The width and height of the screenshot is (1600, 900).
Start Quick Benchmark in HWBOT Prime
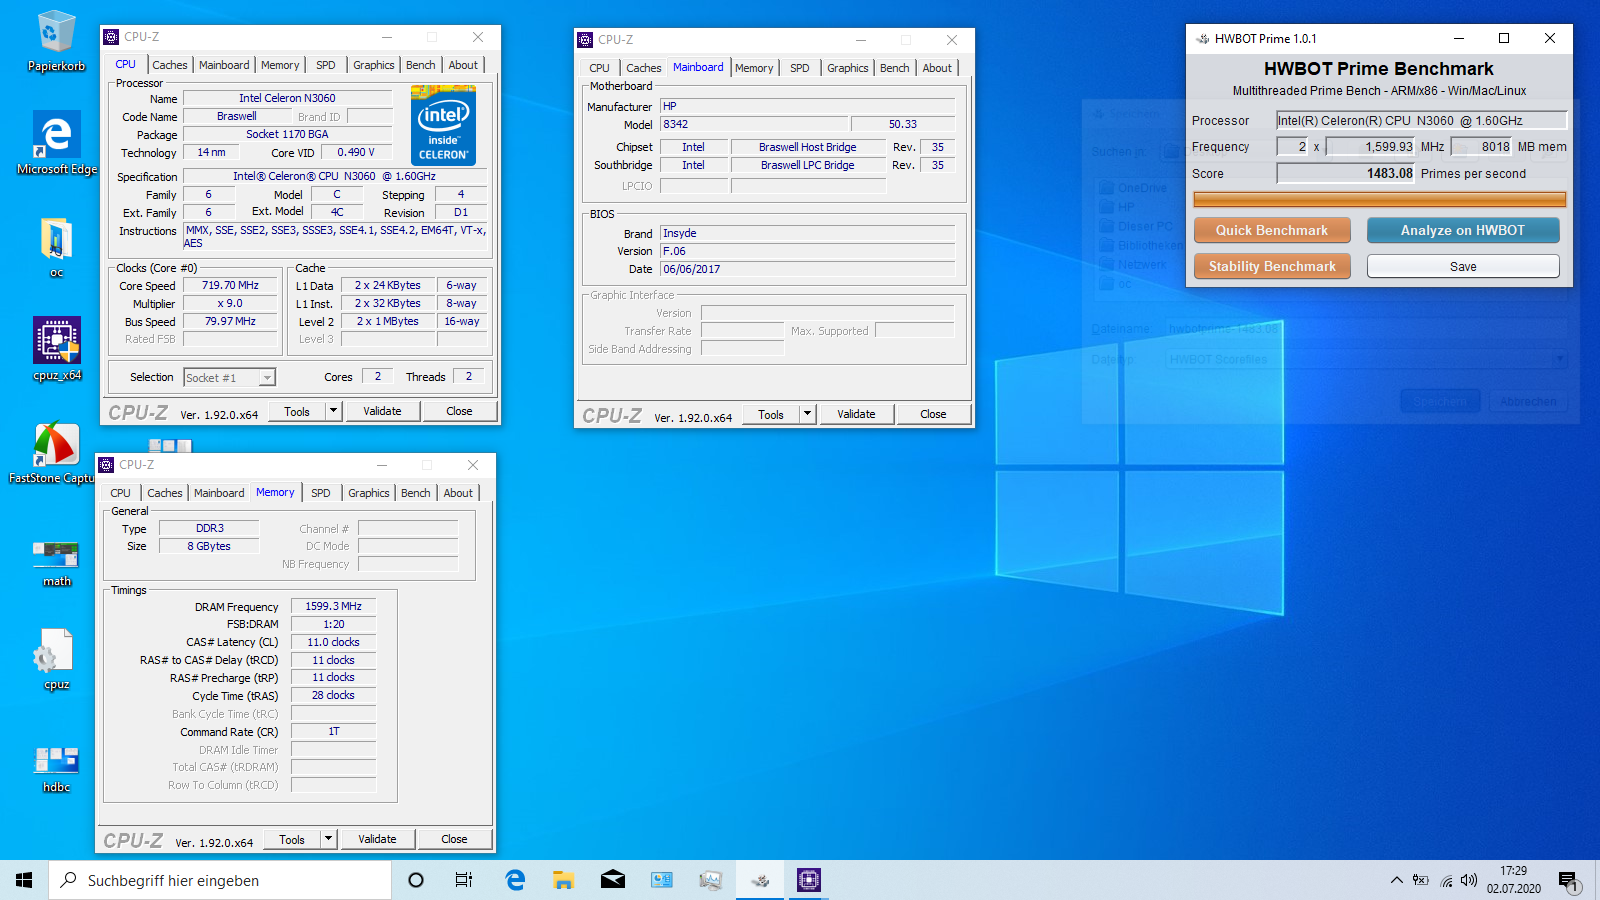pyautogui.click(x=1272, y=230)
